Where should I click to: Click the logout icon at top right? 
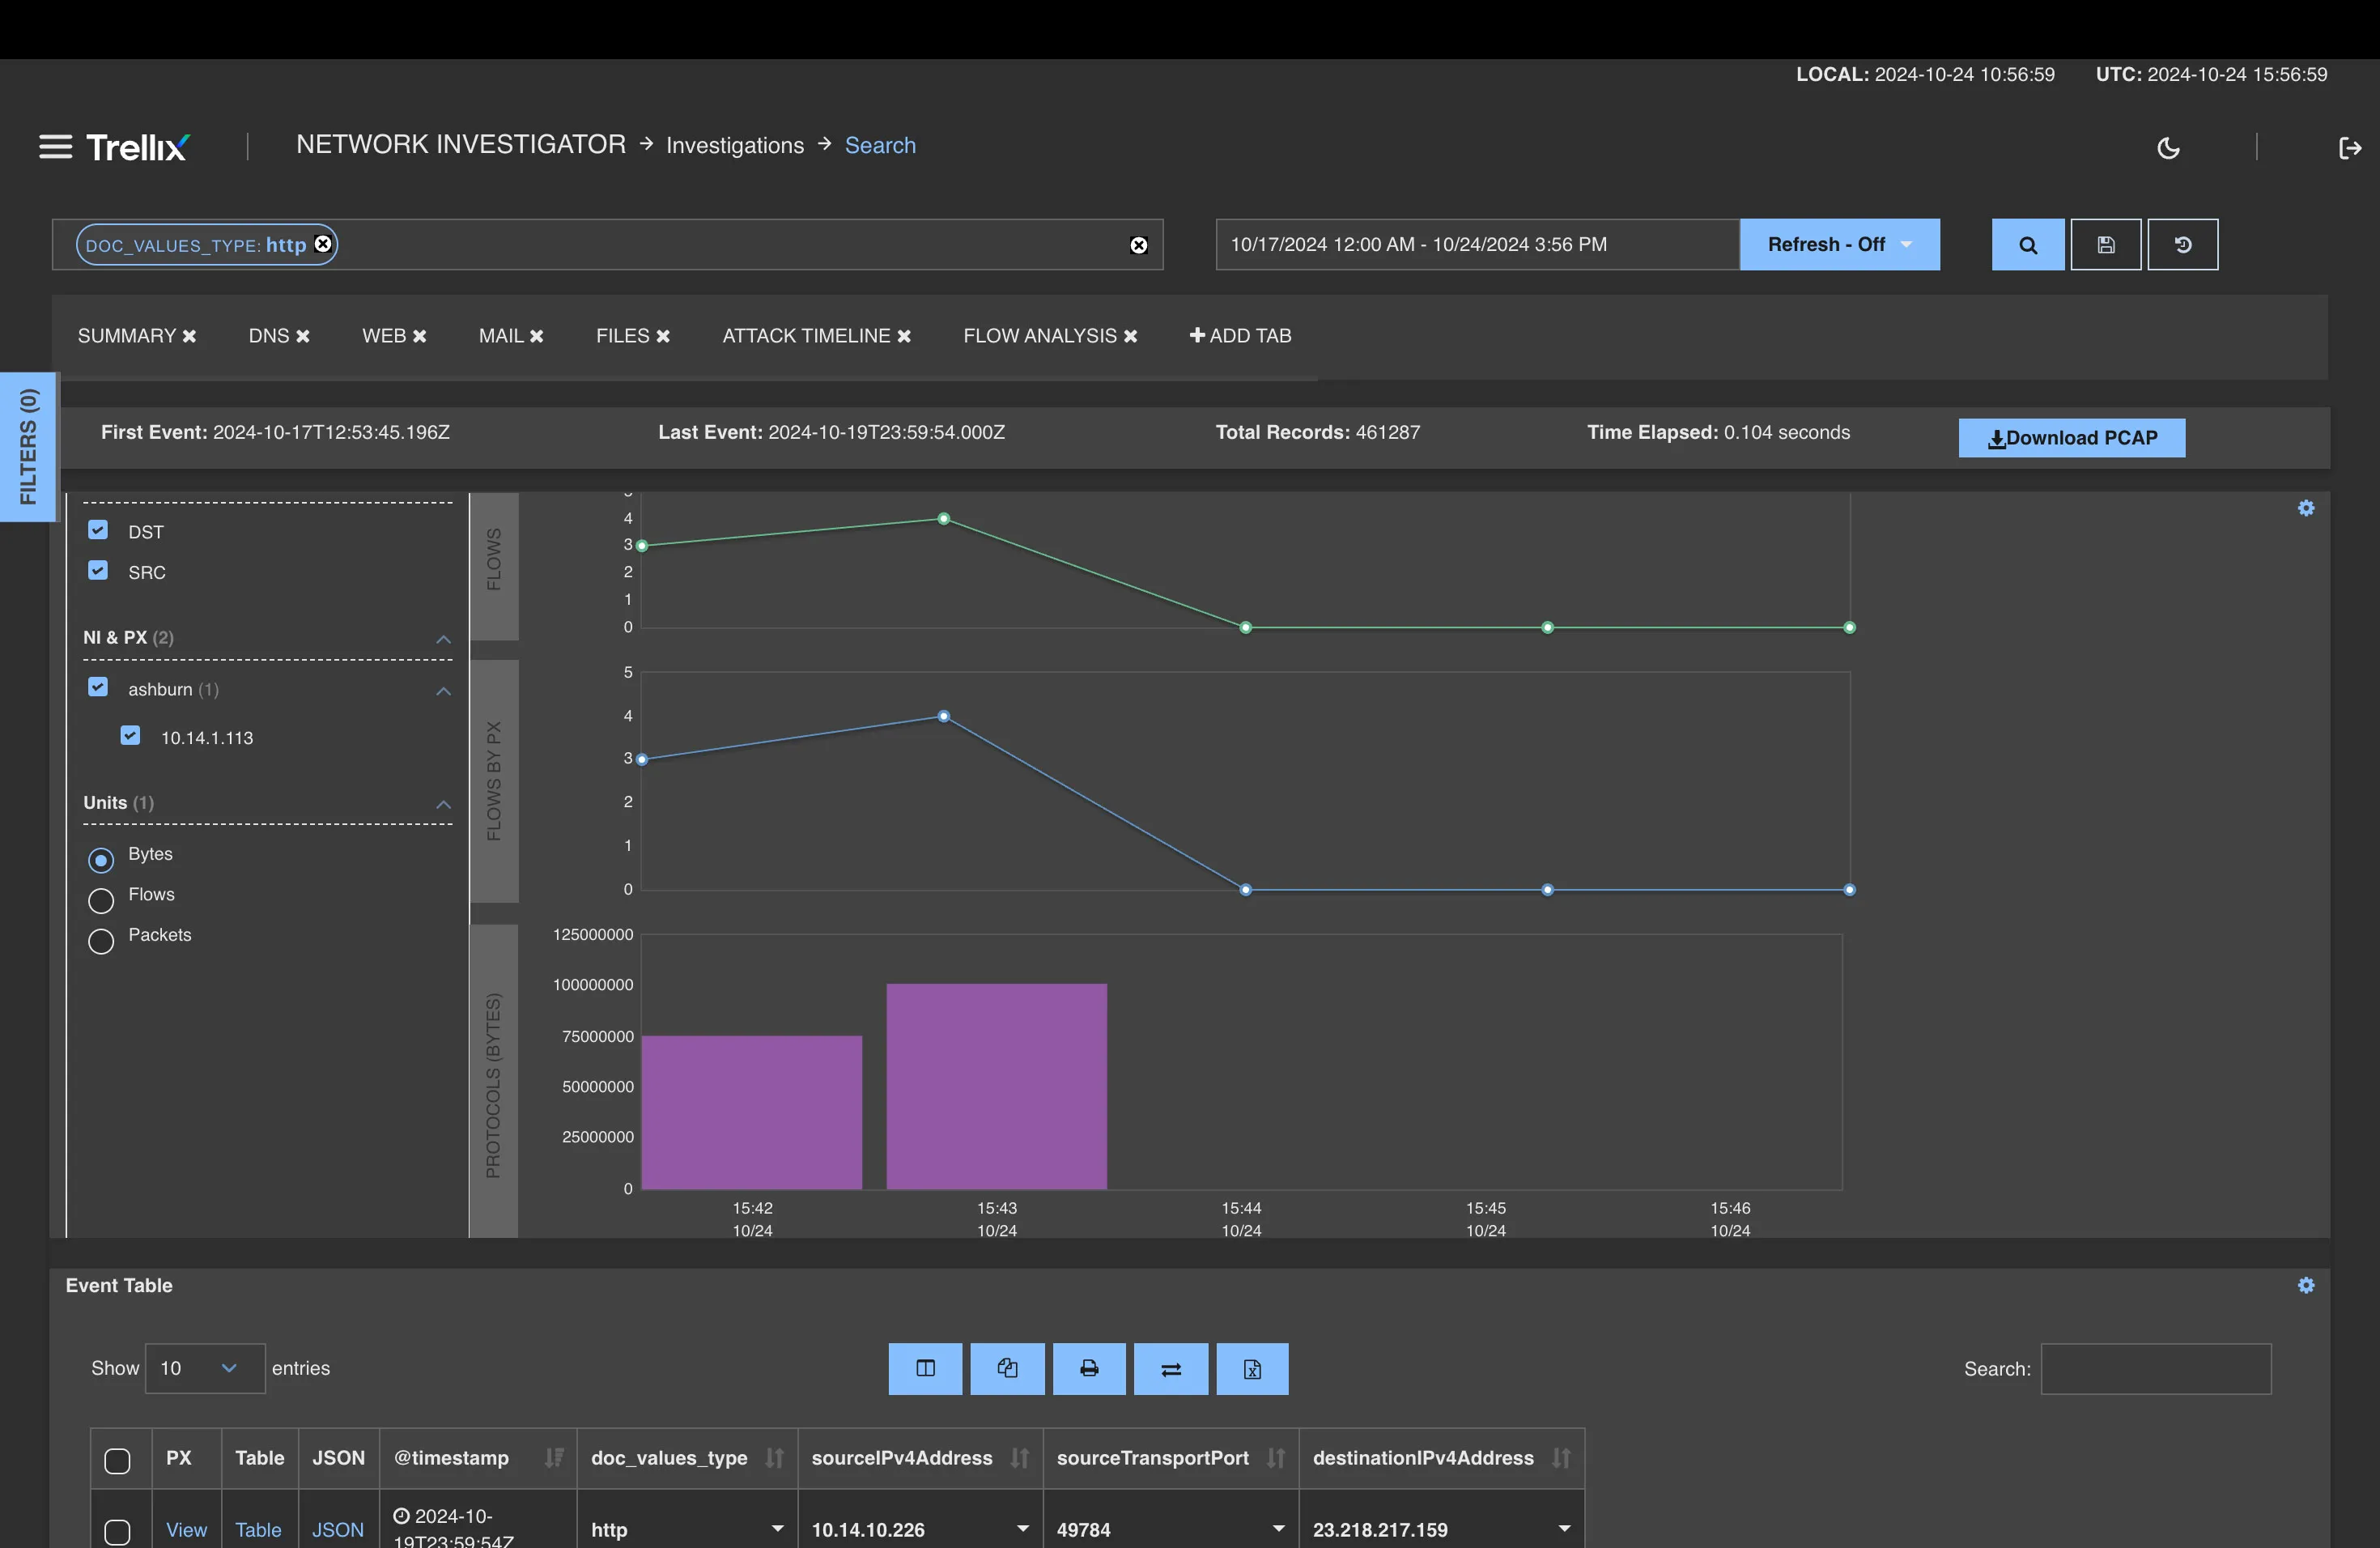coord(2349,148)
